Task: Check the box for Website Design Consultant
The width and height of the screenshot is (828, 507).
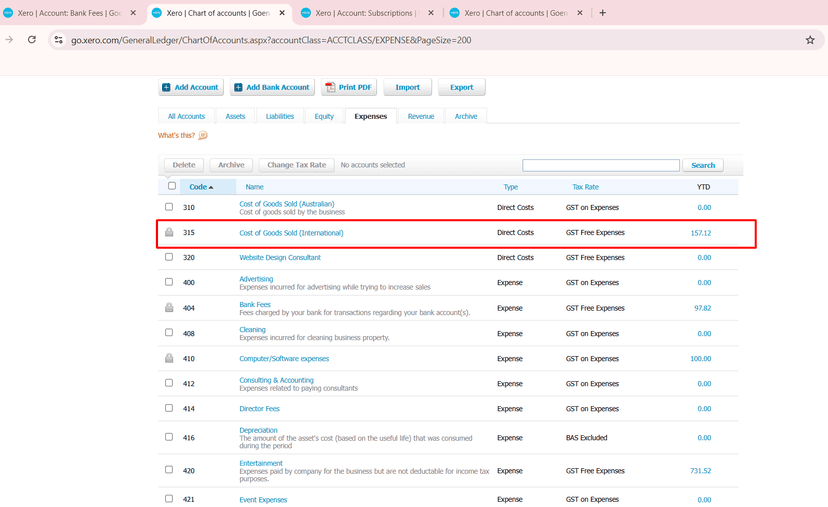Action: coord(169,257)
